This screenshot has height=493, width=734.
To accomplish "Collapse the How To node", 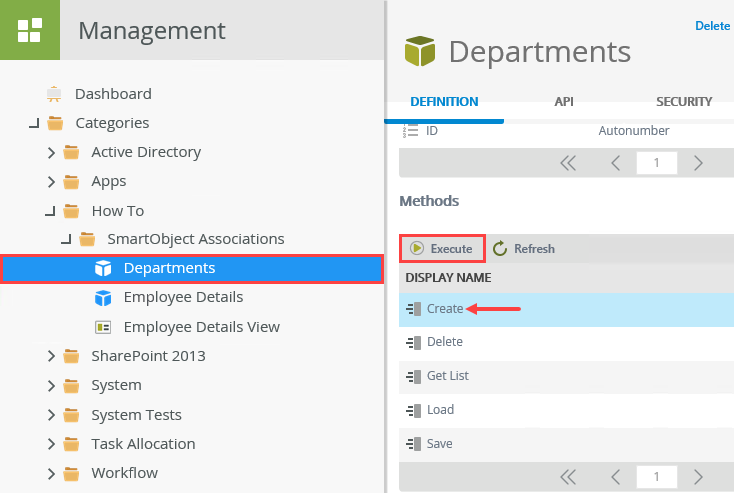I will click(x=50, y=212).
